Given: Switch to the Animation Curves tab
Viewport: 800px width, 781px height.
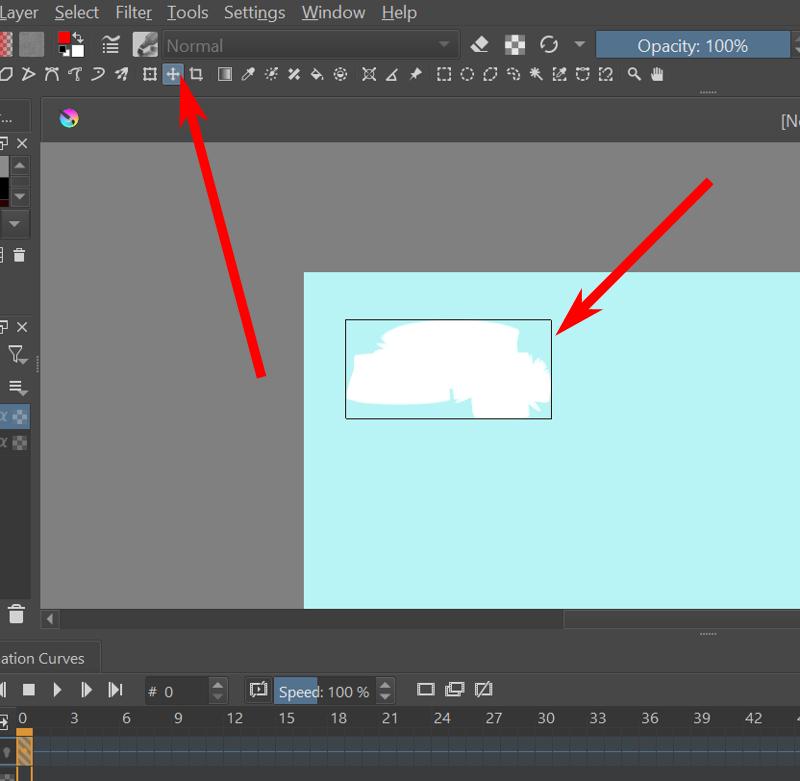Looking at the screenshot, I should (x=45, y=658).
